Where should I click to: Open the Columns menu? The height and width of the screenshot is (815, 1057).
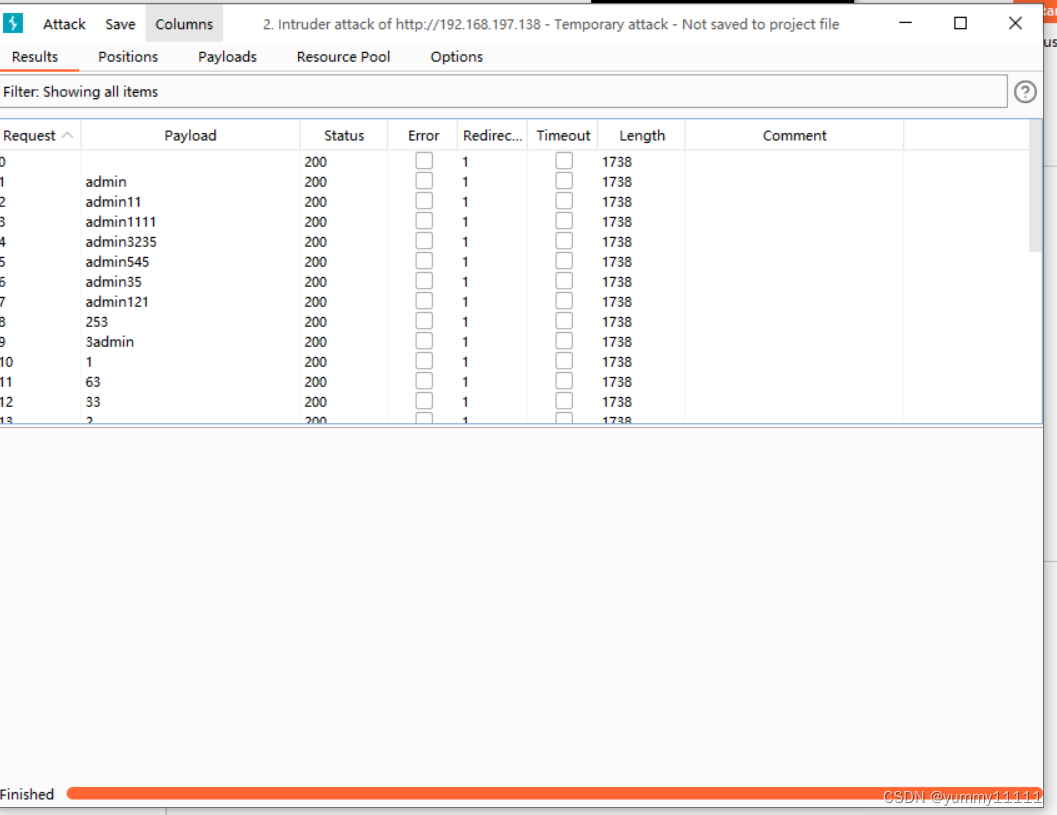184,24
